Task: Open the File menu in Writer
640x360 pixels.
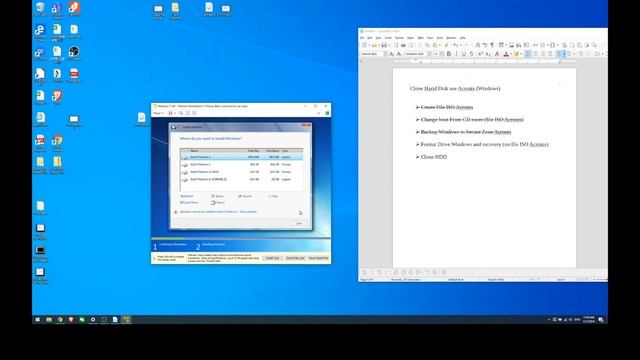Action: [x=362, y=38]
